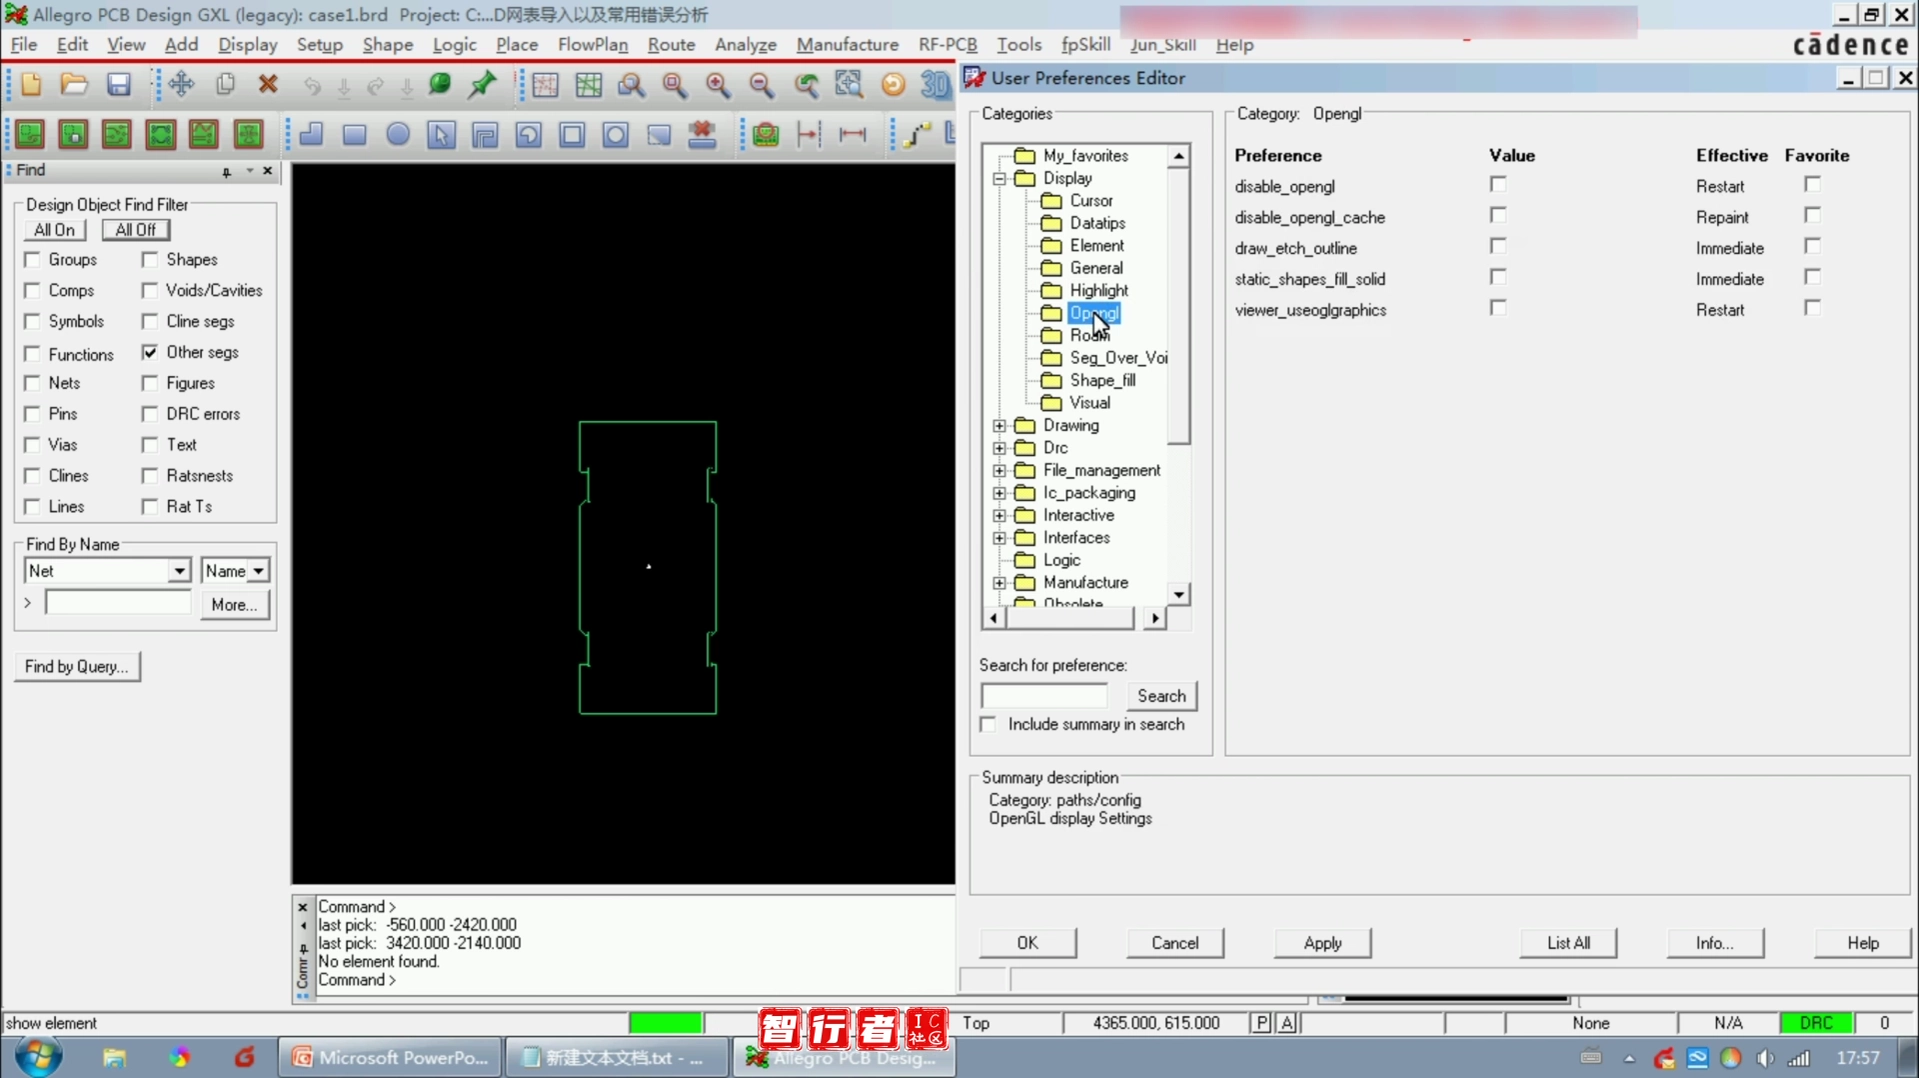The width and height of the screenshot is (1919, 1078).
Task: Click the List All button
Action: (x=1568, y=943)
